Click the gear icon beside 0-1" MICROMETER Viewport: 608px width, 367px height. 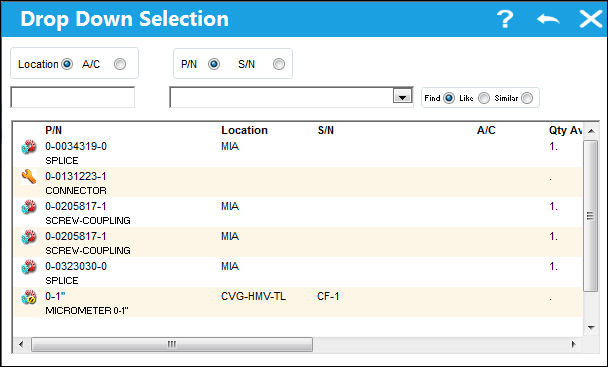[29, 297]
